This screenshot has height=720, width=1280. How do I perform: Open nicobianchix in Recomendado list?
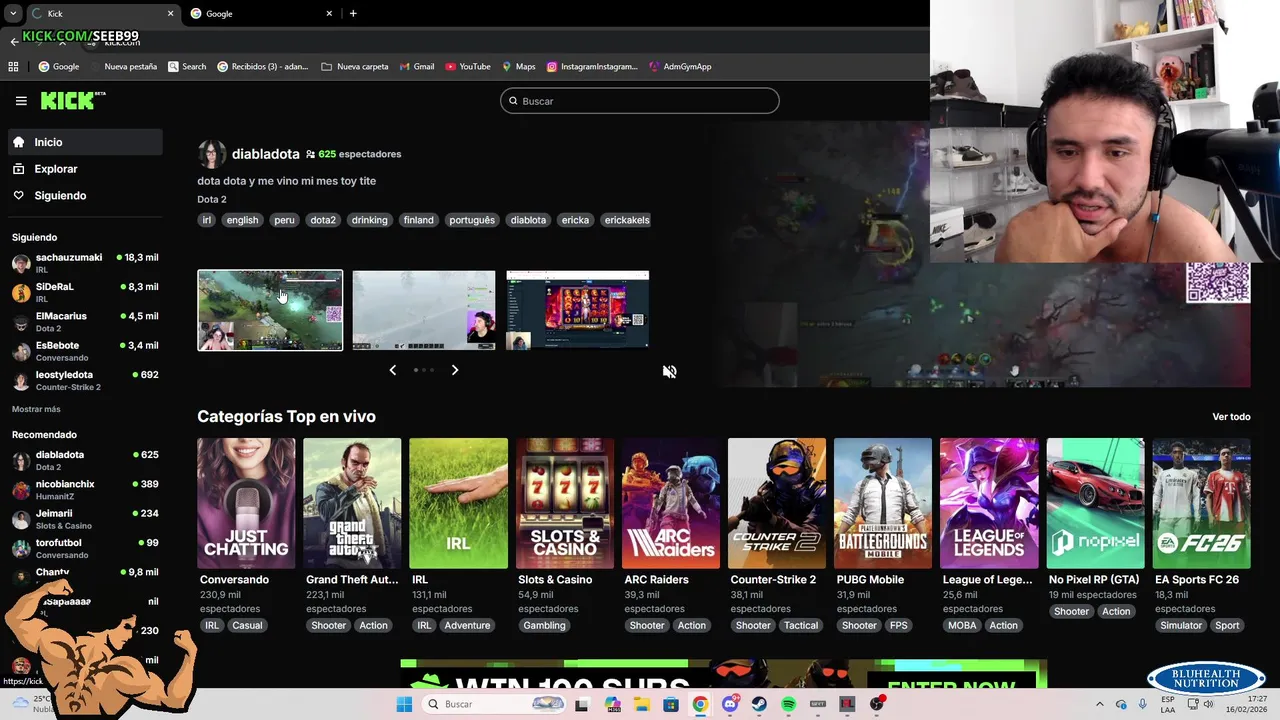click(85, 489)
